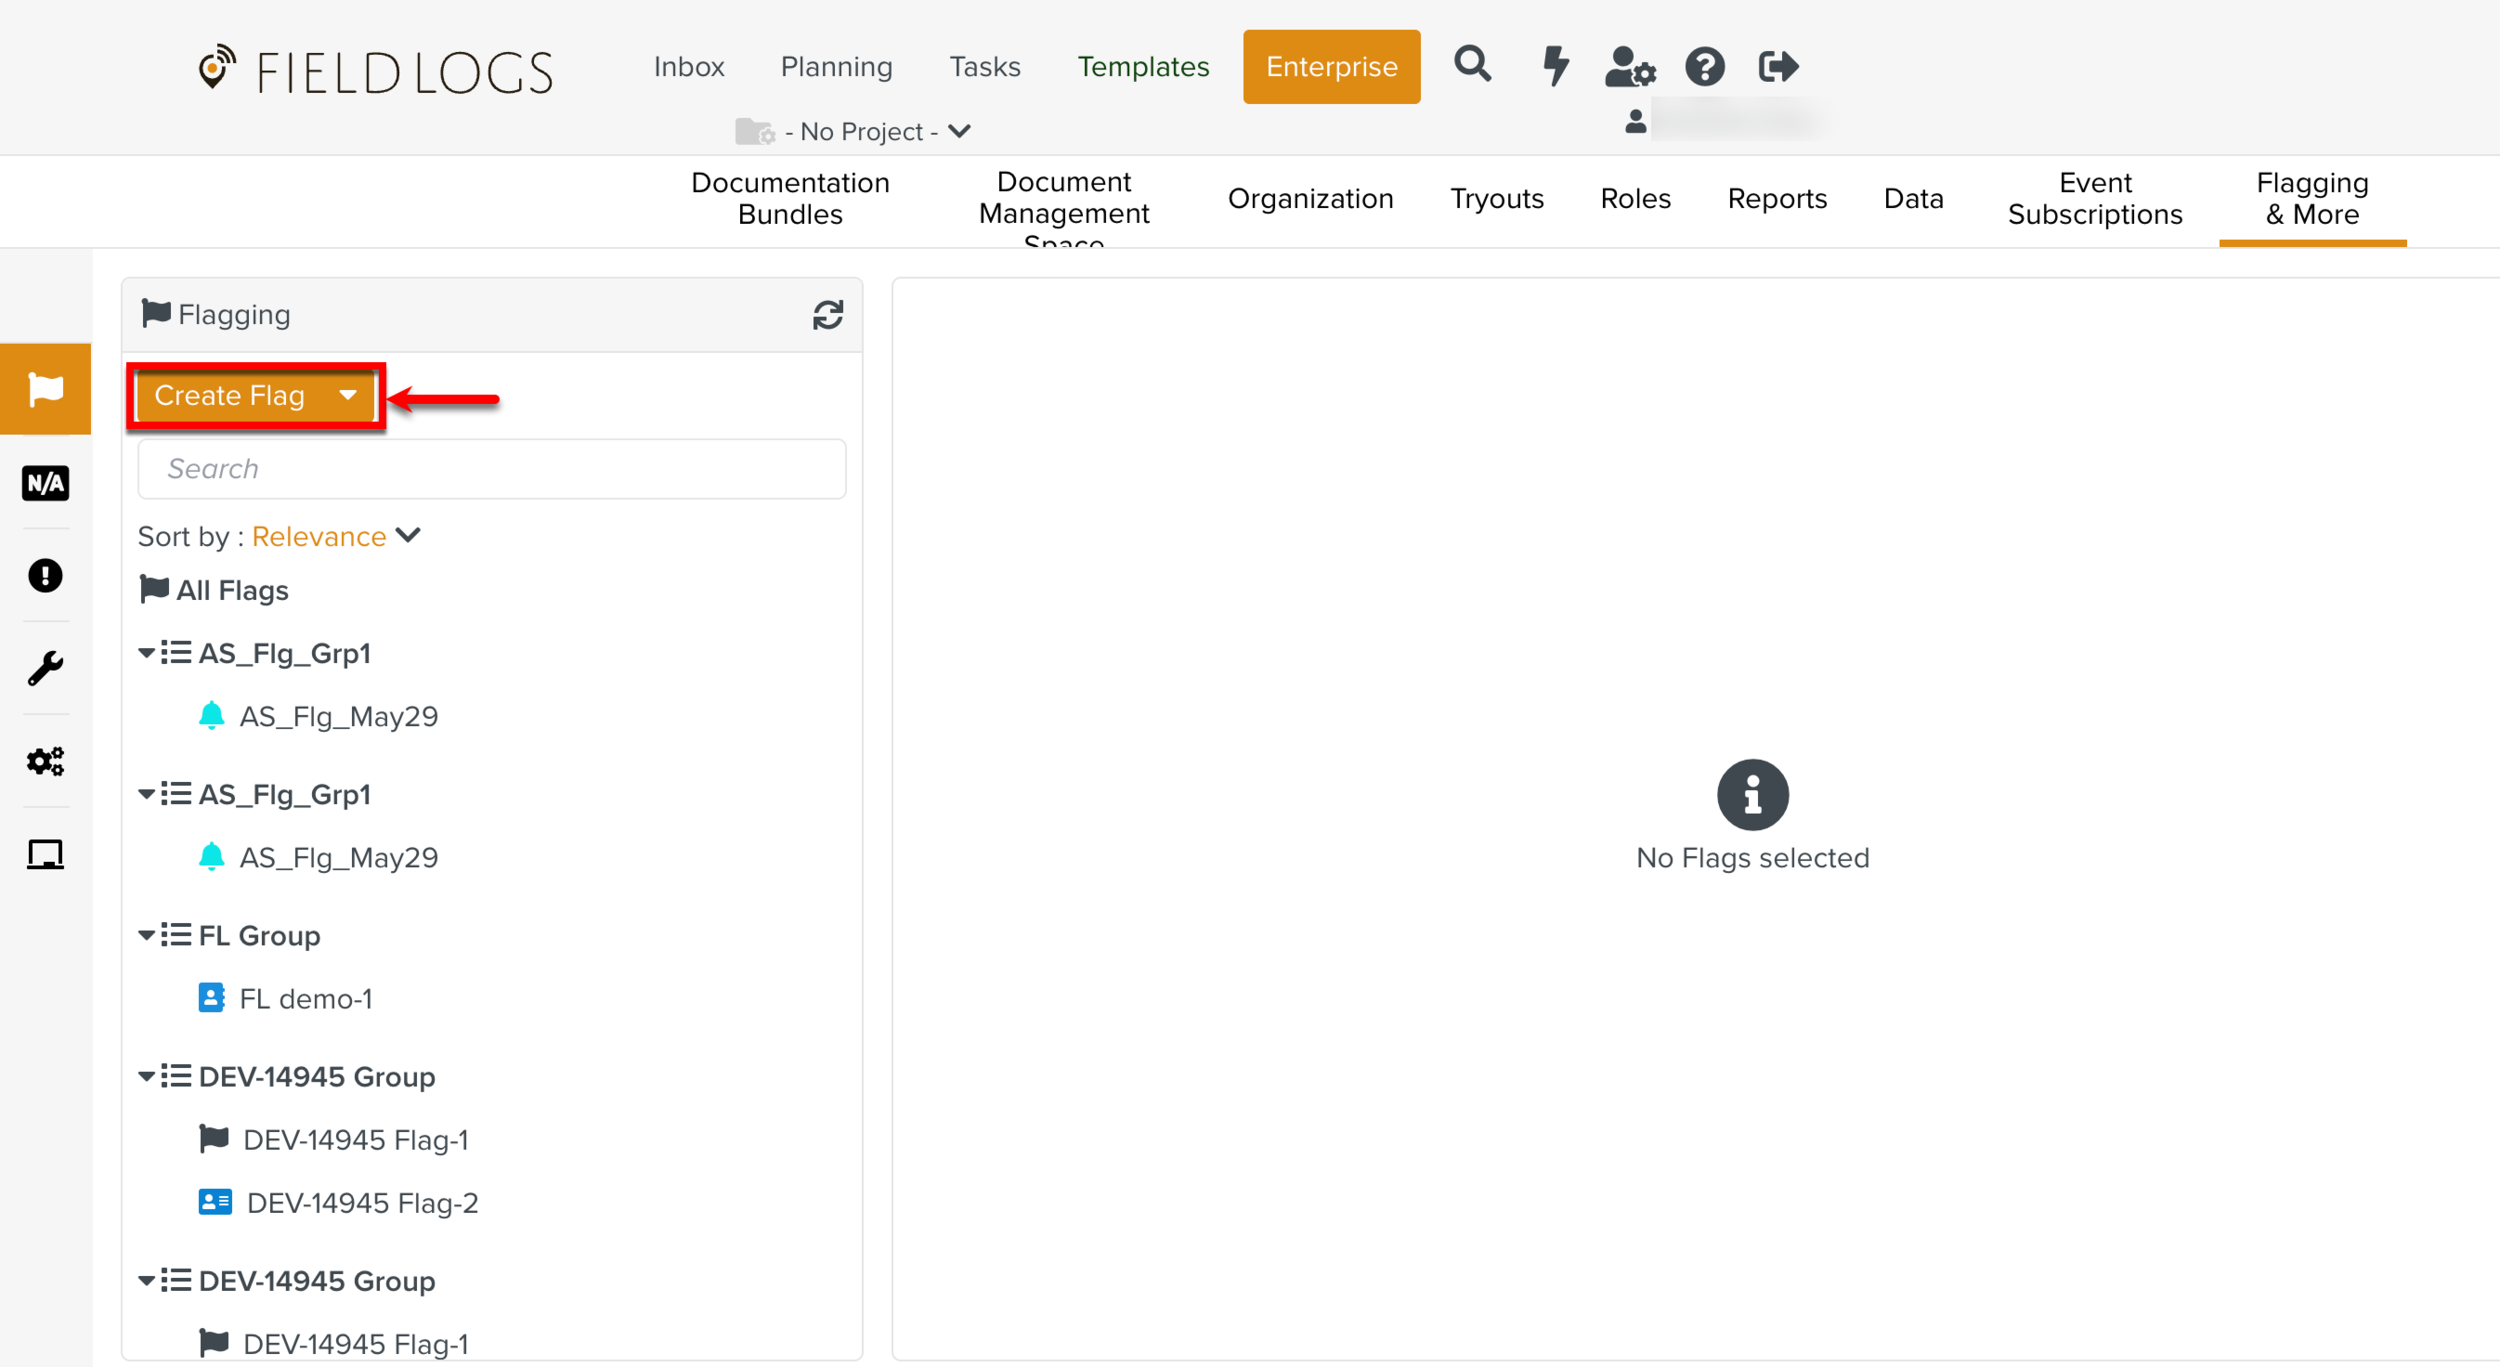Open the help question mark icon

[1704, 67]
